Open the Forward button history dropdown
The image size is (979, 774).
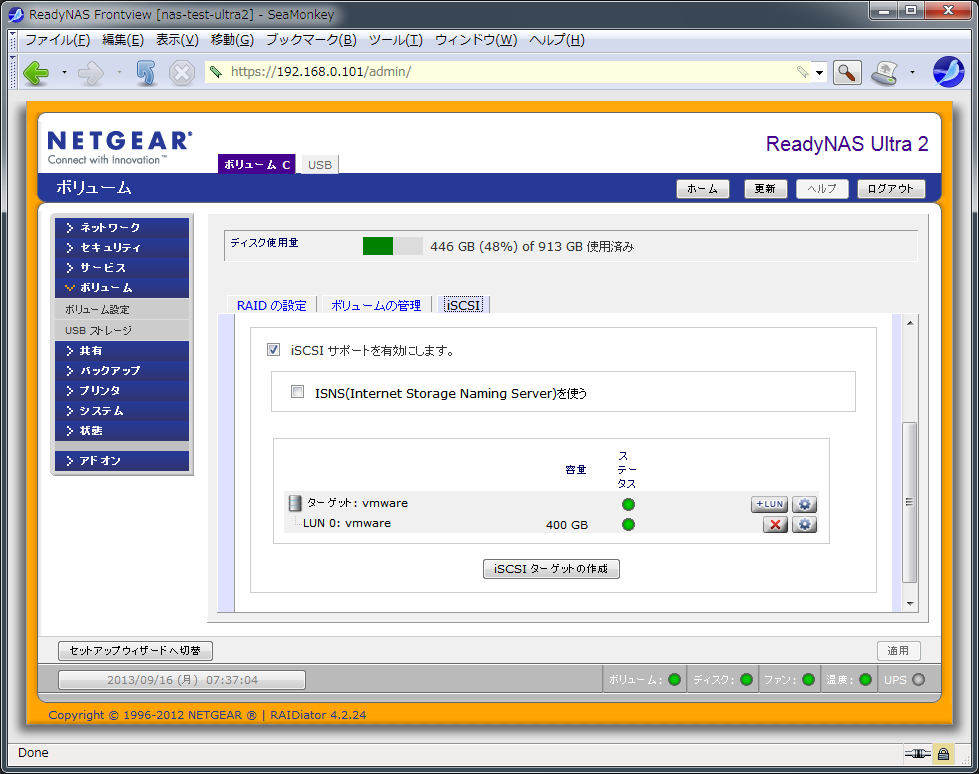pyautogui.click(x=119, y=73)
